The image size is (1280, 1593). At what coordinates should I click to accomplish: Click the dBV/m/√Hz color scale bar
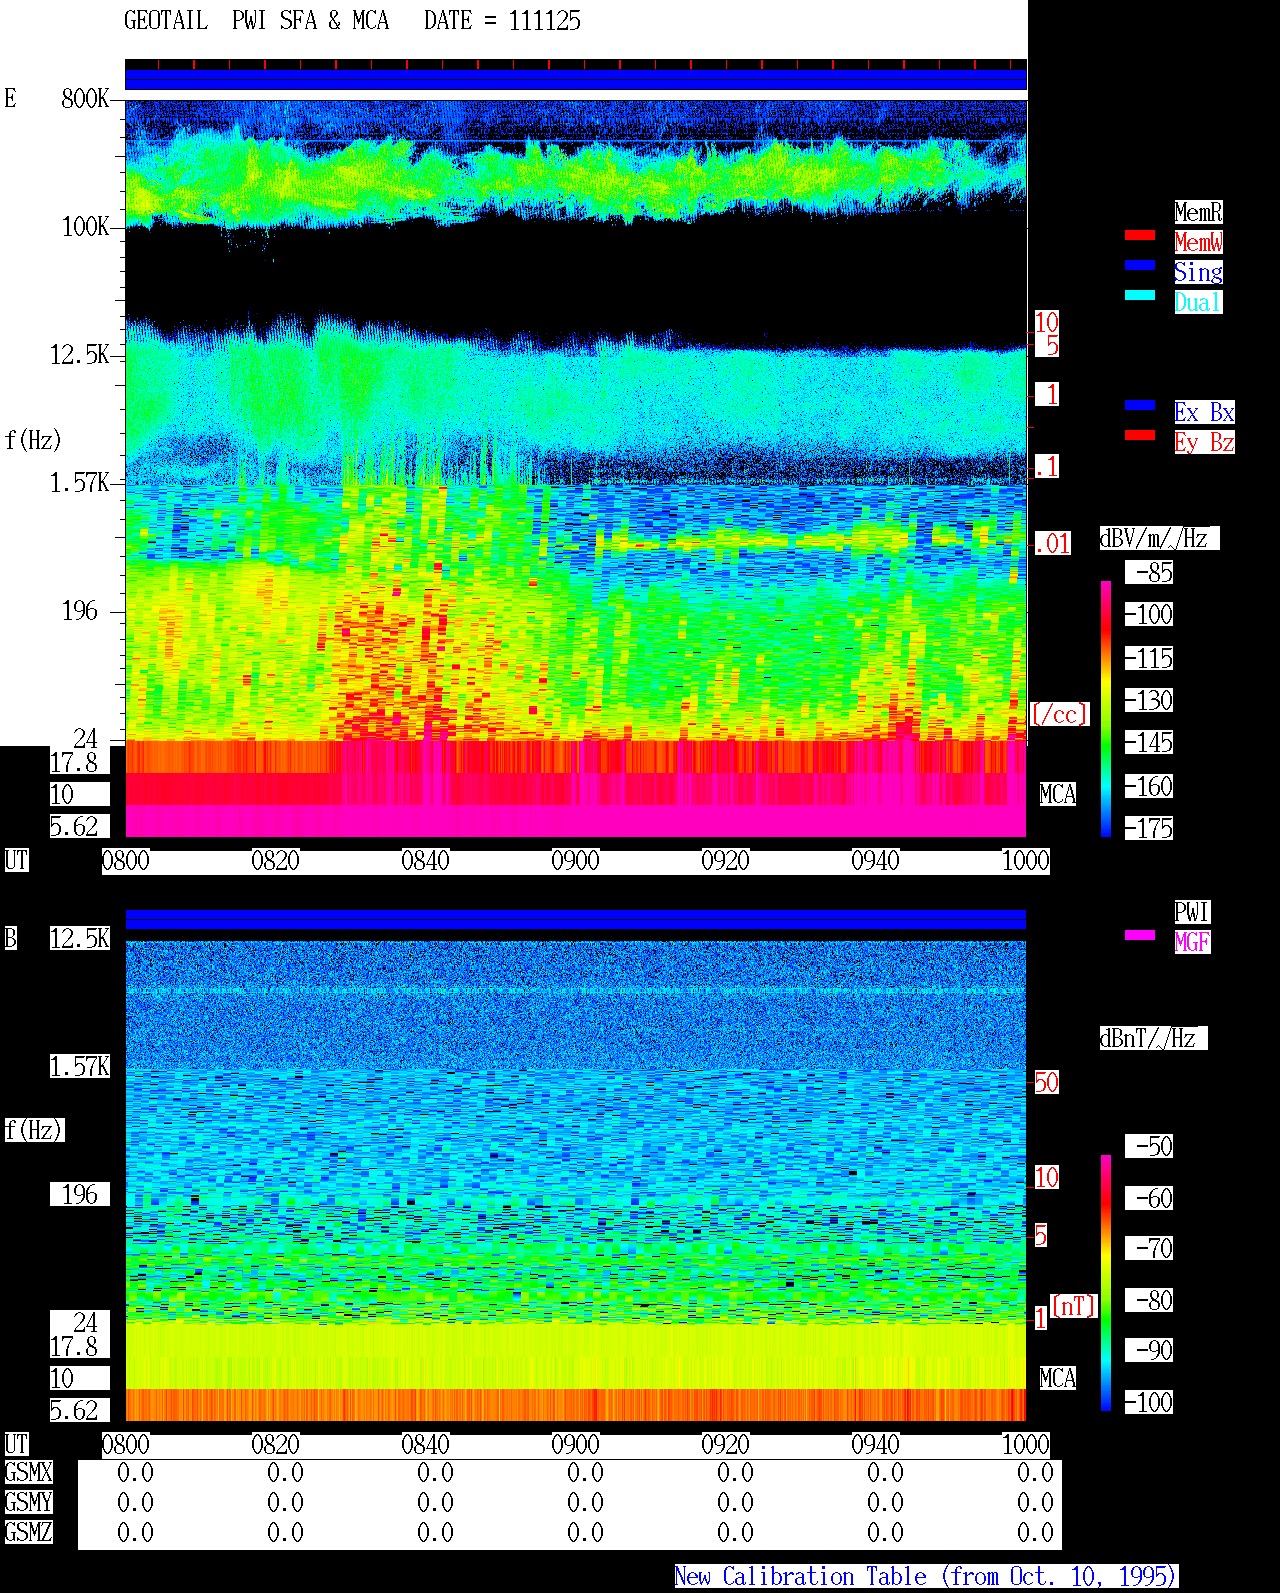(1106, 708)
